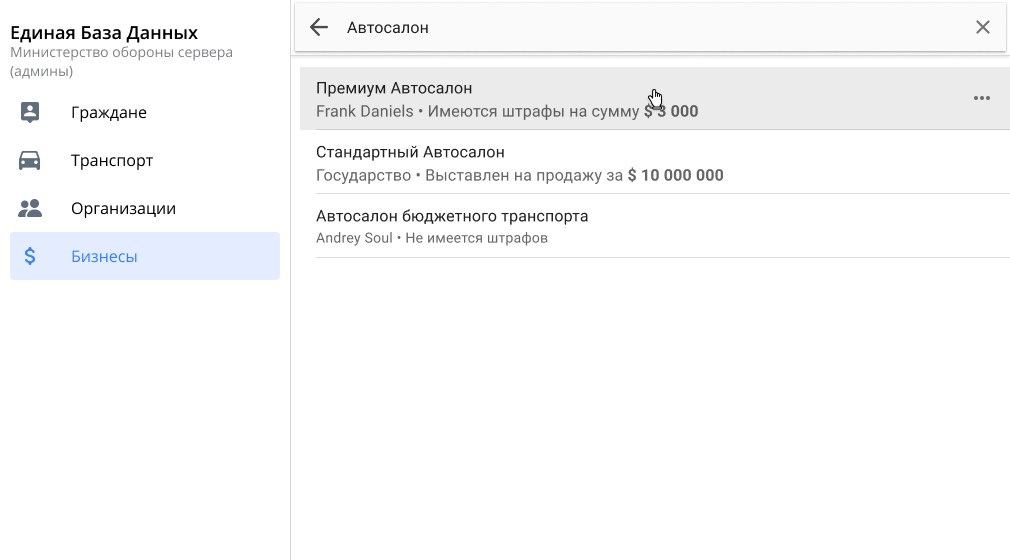Screen dimensions: 1010x560
Task: Click owner name Andrey Soul
Action: point(354,239)
